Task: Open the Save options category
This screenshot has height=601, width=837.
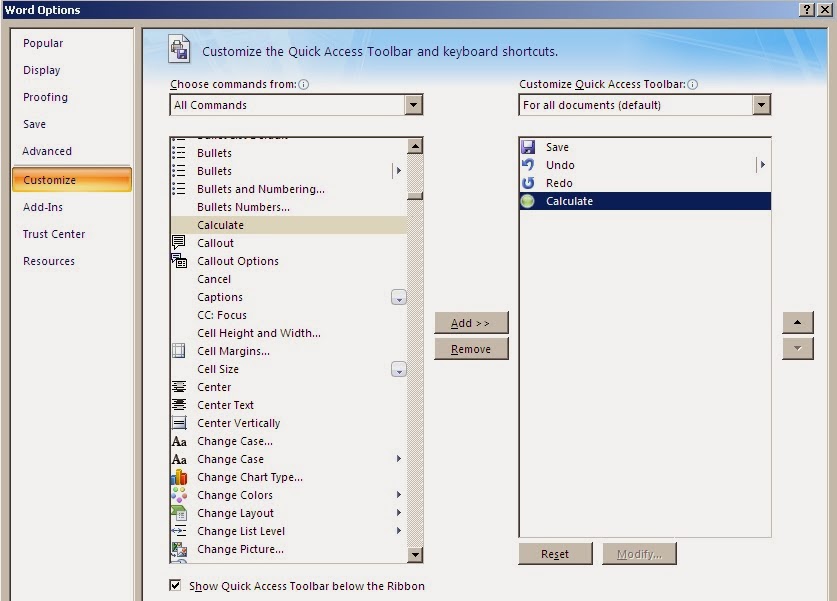Action: [x=34, y=124]
